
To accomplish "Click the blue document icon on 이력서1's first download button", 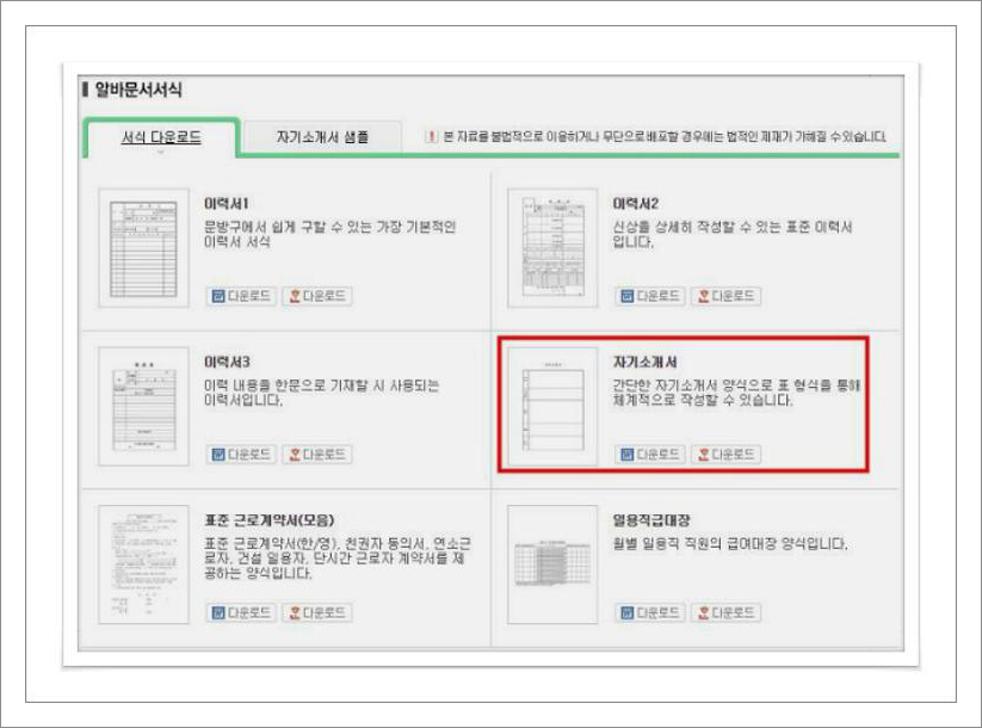I will coord(216,295).
